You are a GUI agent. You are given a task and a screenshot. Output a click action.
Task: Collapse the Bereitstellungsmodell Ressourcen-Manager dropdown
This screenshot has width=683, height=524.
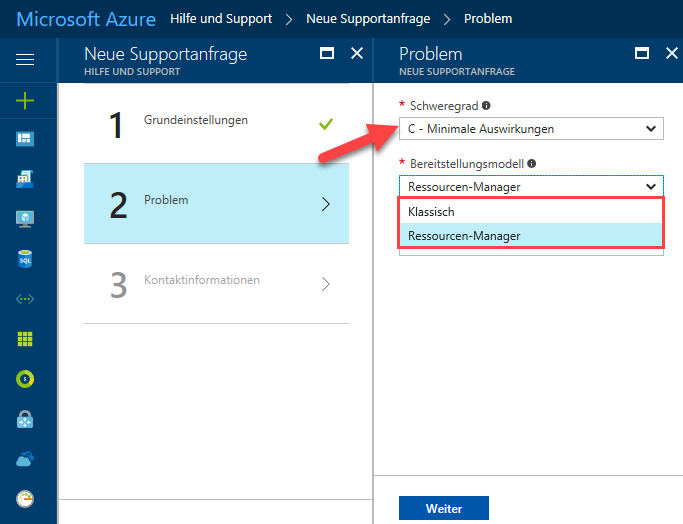(x=531, y=186)
